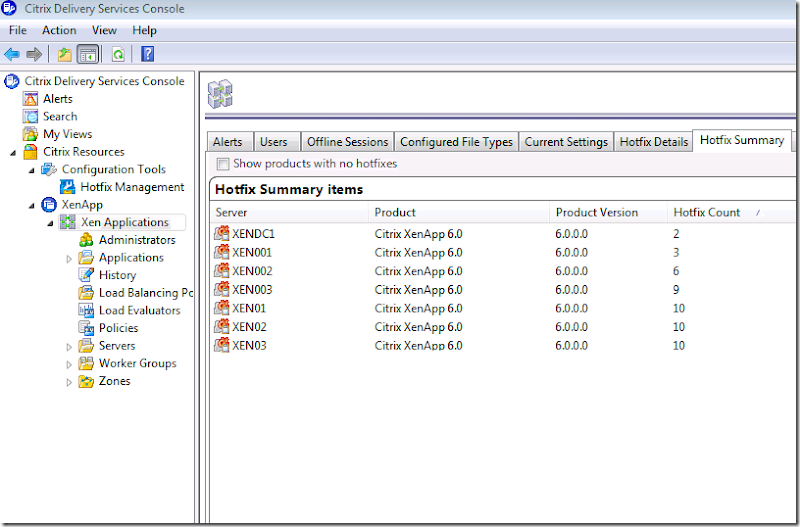Select the XEN003 server row

(503, 290)
